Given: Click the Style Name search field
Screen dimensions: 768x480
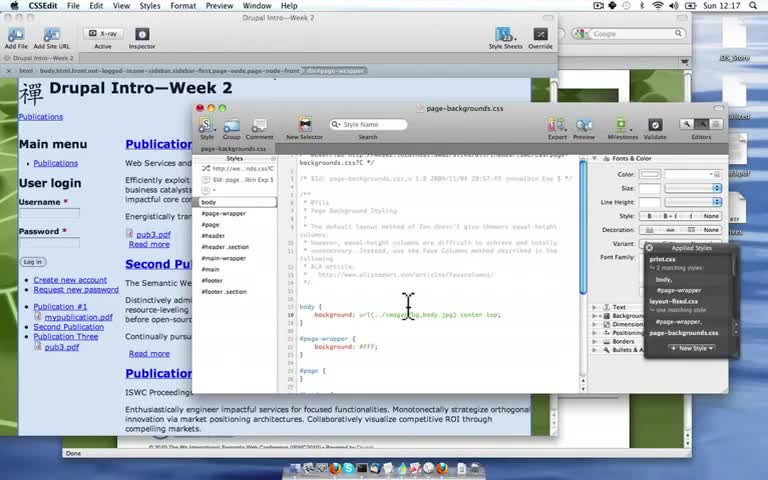Looking at the screenshot, I should tap(368, 124).
